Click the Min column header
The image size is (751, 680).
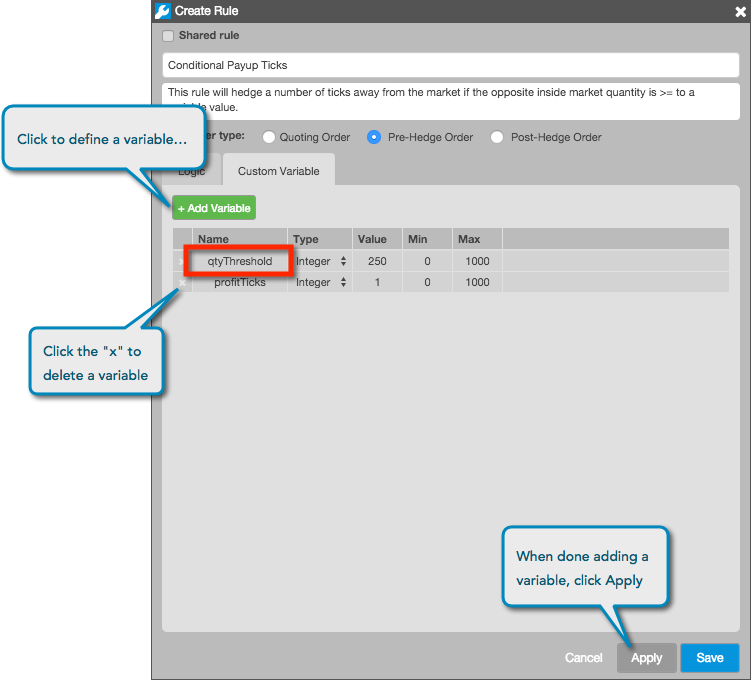pyautogui.click(x=427, y=239)
